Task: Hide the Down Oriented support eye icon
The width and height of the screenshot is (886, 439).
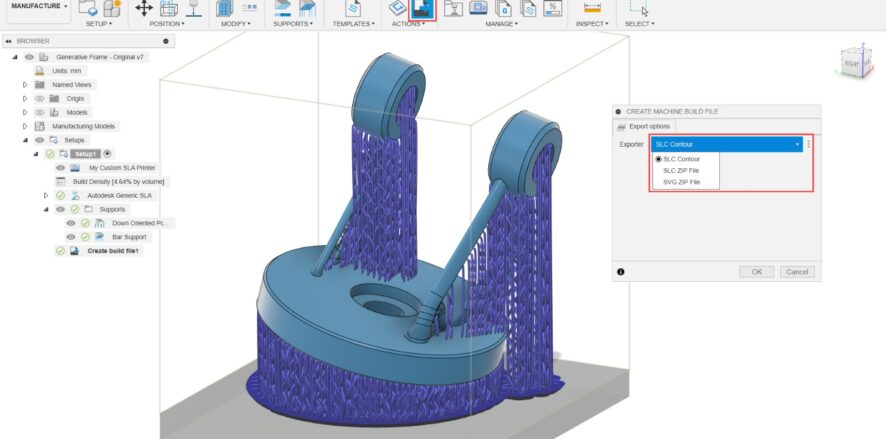Action: (x=71, y=223)
